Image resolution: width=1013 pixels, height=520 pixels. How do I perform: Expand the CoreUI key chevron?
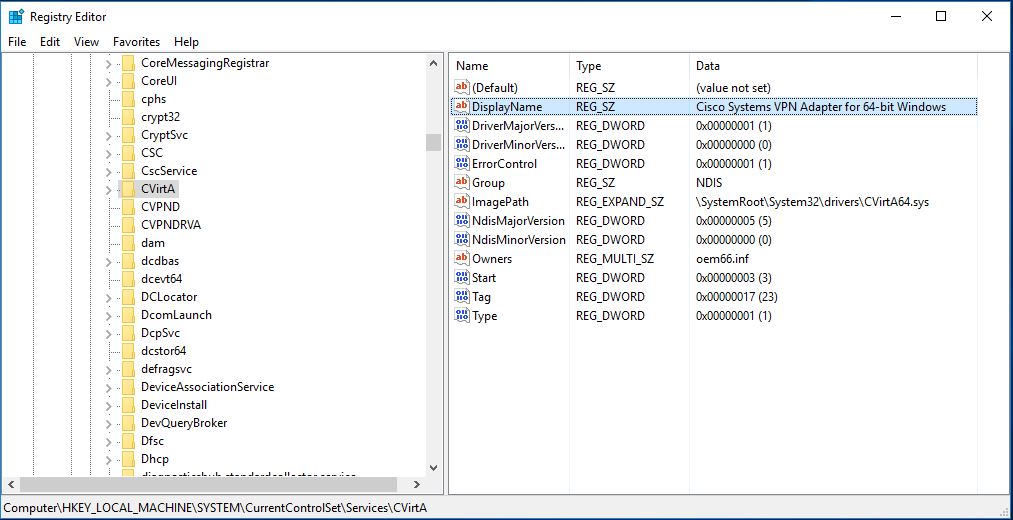[x=109, y=81]
